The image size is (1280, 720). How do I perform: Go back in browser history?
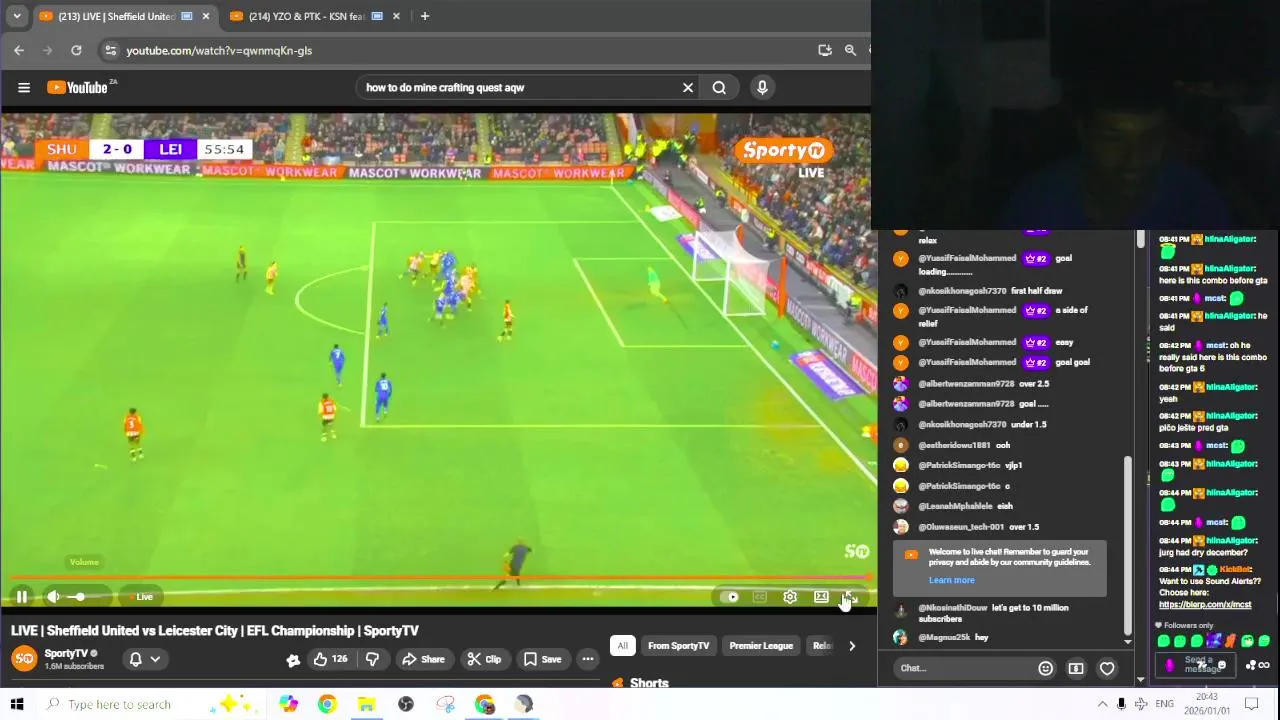19,50
